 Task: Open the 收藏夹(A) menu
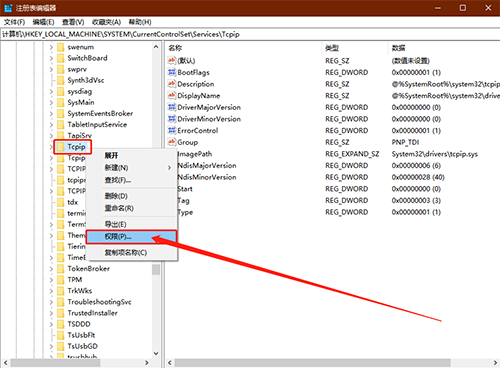tap(106, 22)
